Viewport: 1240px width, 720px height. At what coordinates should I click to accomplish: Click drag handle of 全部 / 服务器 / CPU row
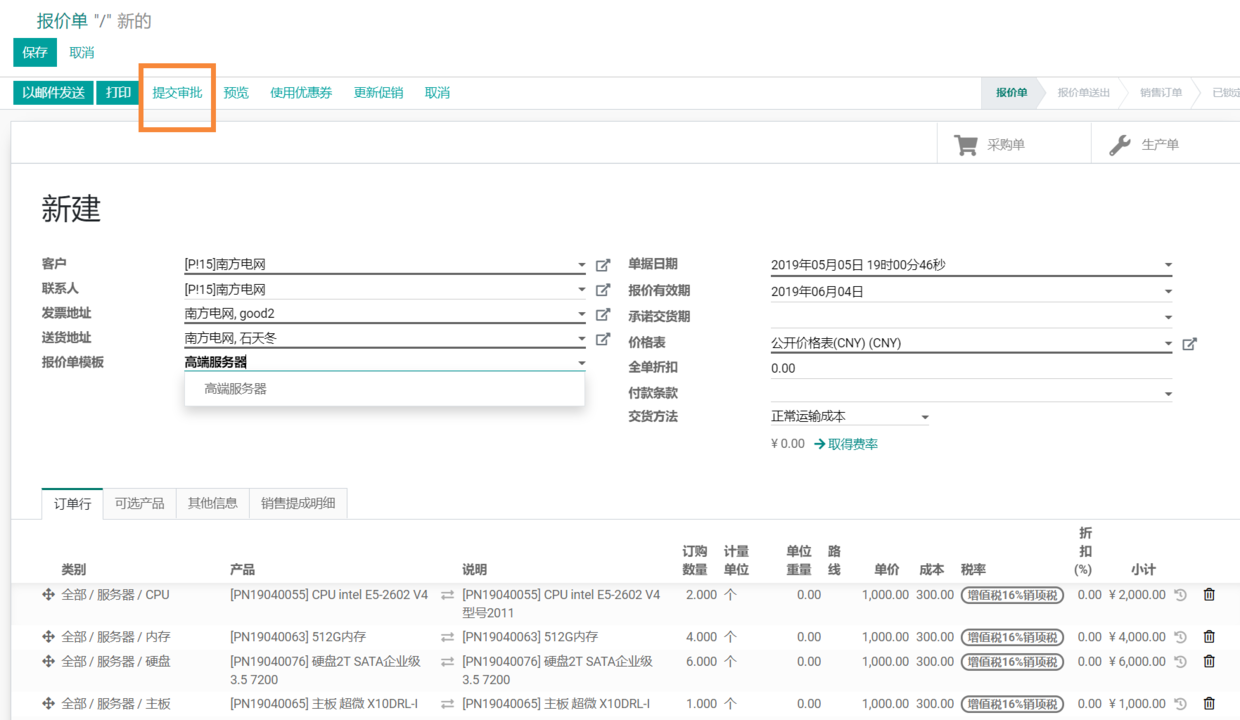48,595
